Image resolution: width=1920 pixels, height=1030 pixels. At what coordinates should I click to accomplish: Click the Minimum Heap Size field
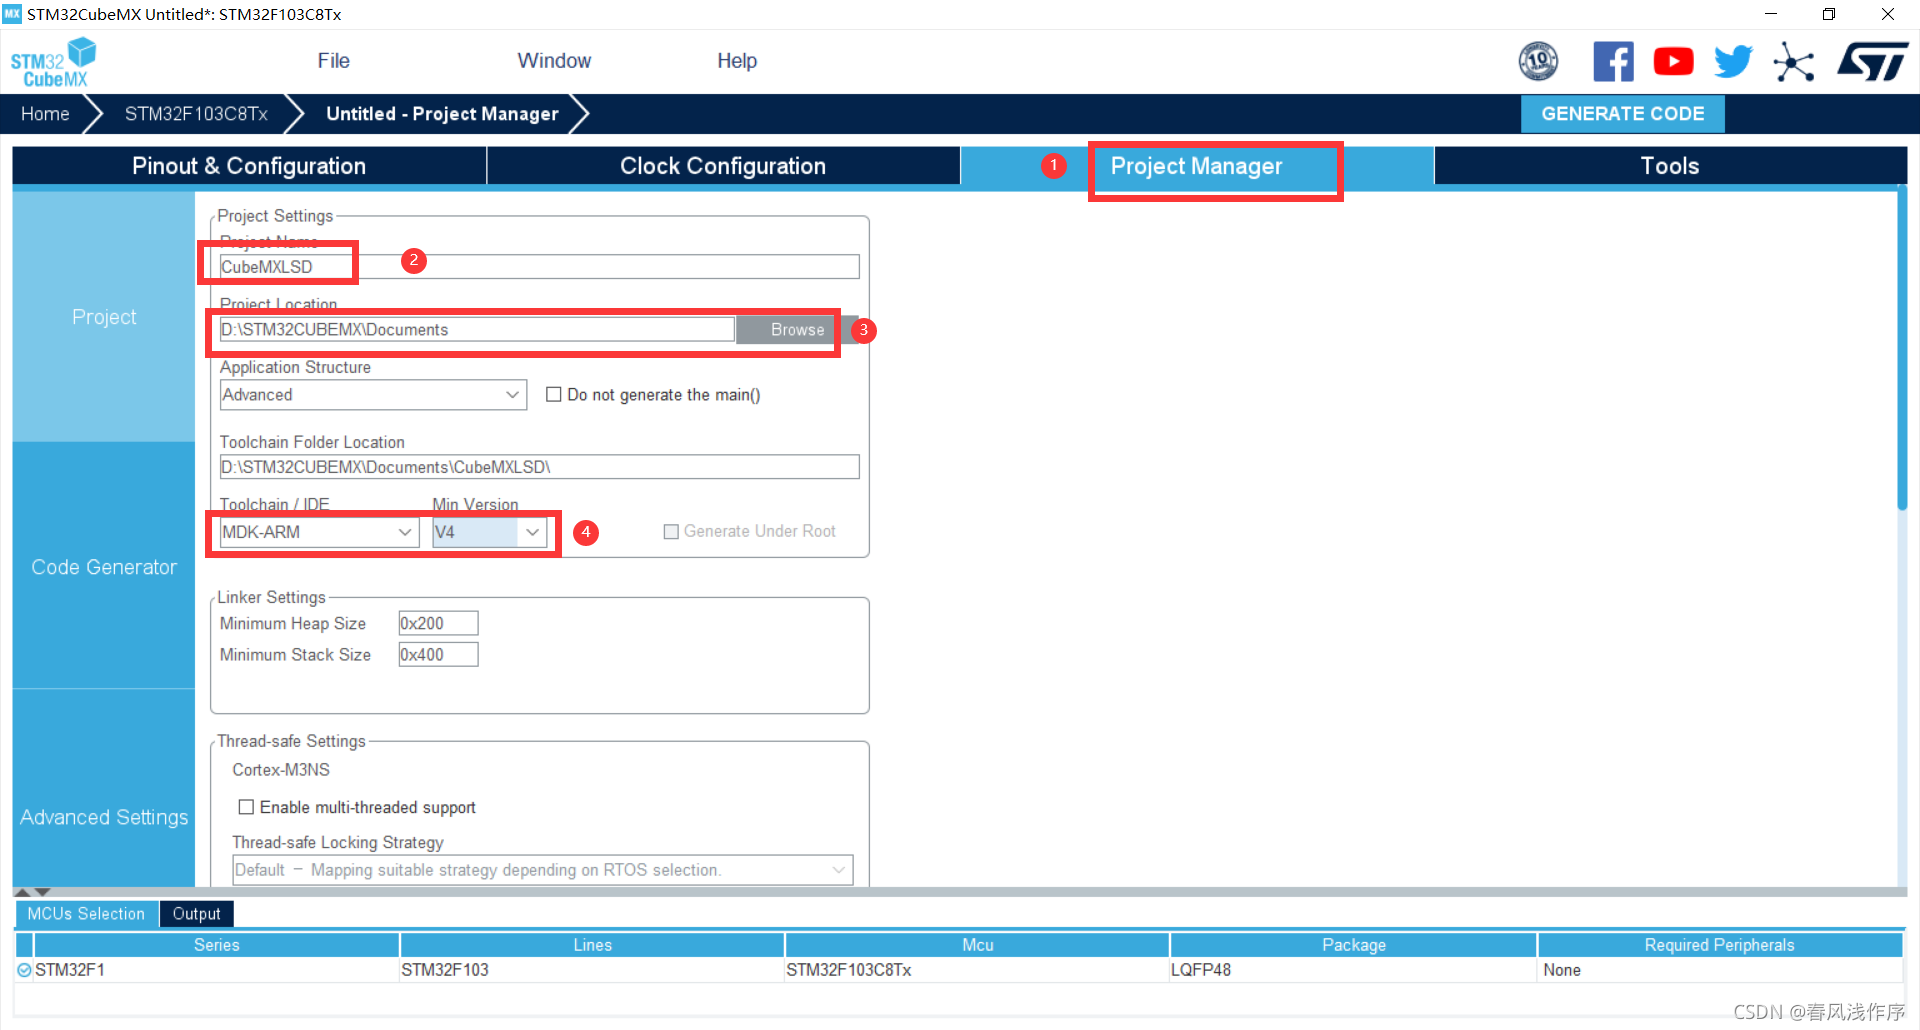[438, 623]
